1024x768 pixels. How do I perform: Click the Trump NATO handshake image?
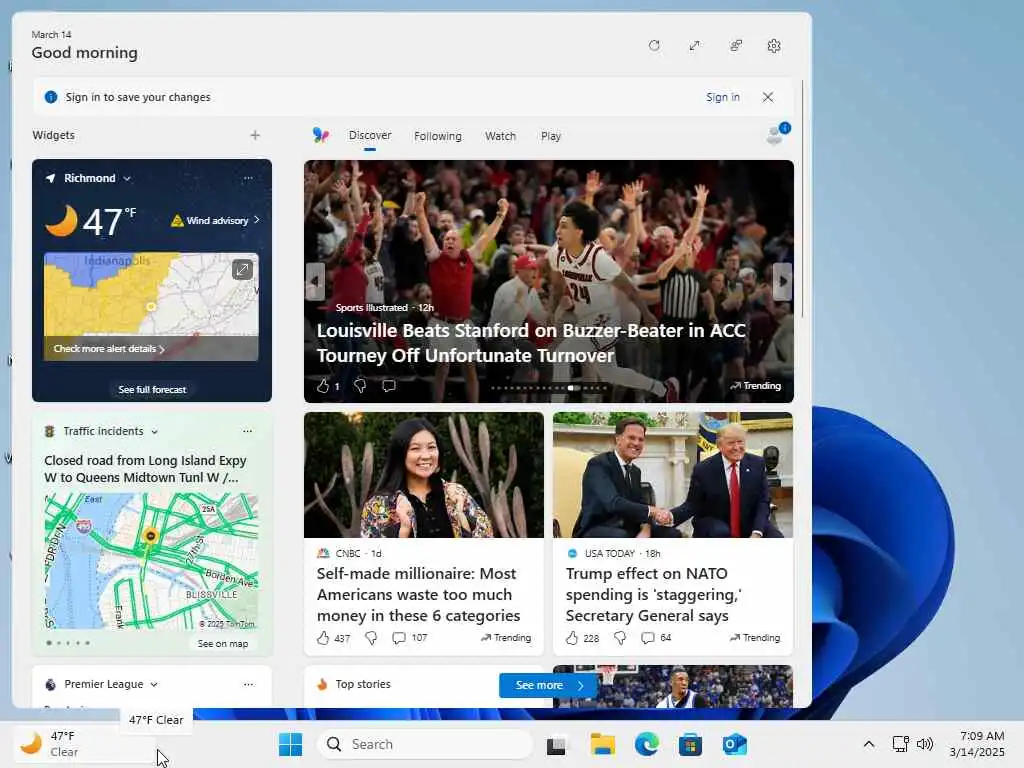(673, 475)
